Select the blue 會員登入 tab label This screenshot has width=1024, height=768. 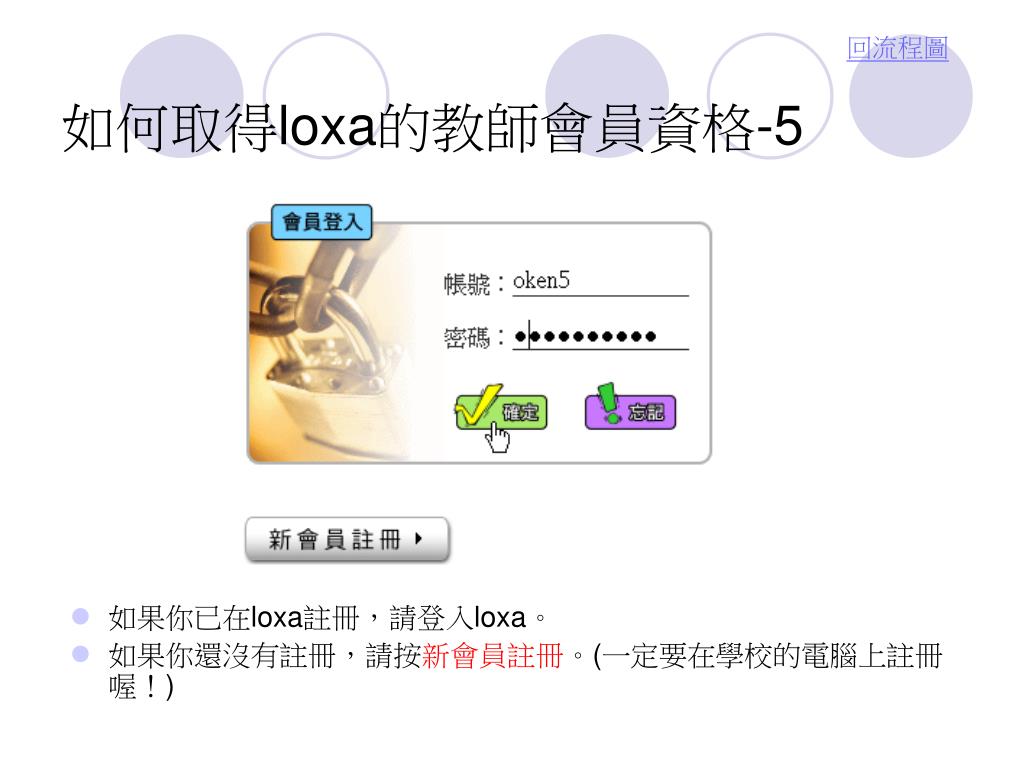pyautogui.click(x=322, y=222)
